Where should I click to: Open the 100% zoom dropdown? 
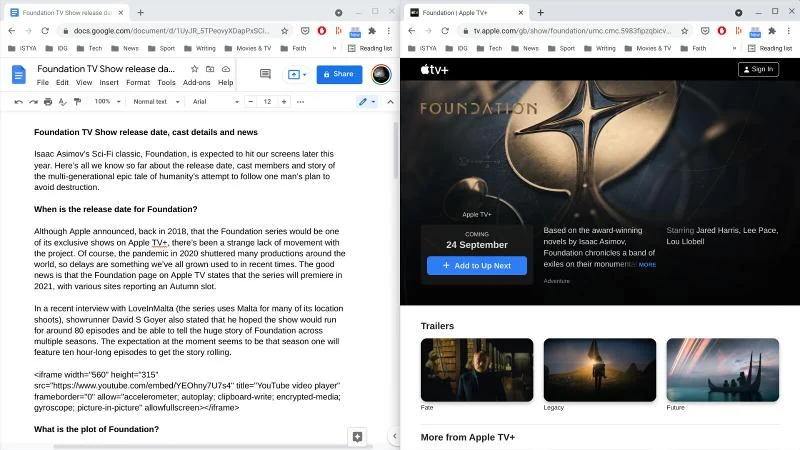(x=107, y=102)
